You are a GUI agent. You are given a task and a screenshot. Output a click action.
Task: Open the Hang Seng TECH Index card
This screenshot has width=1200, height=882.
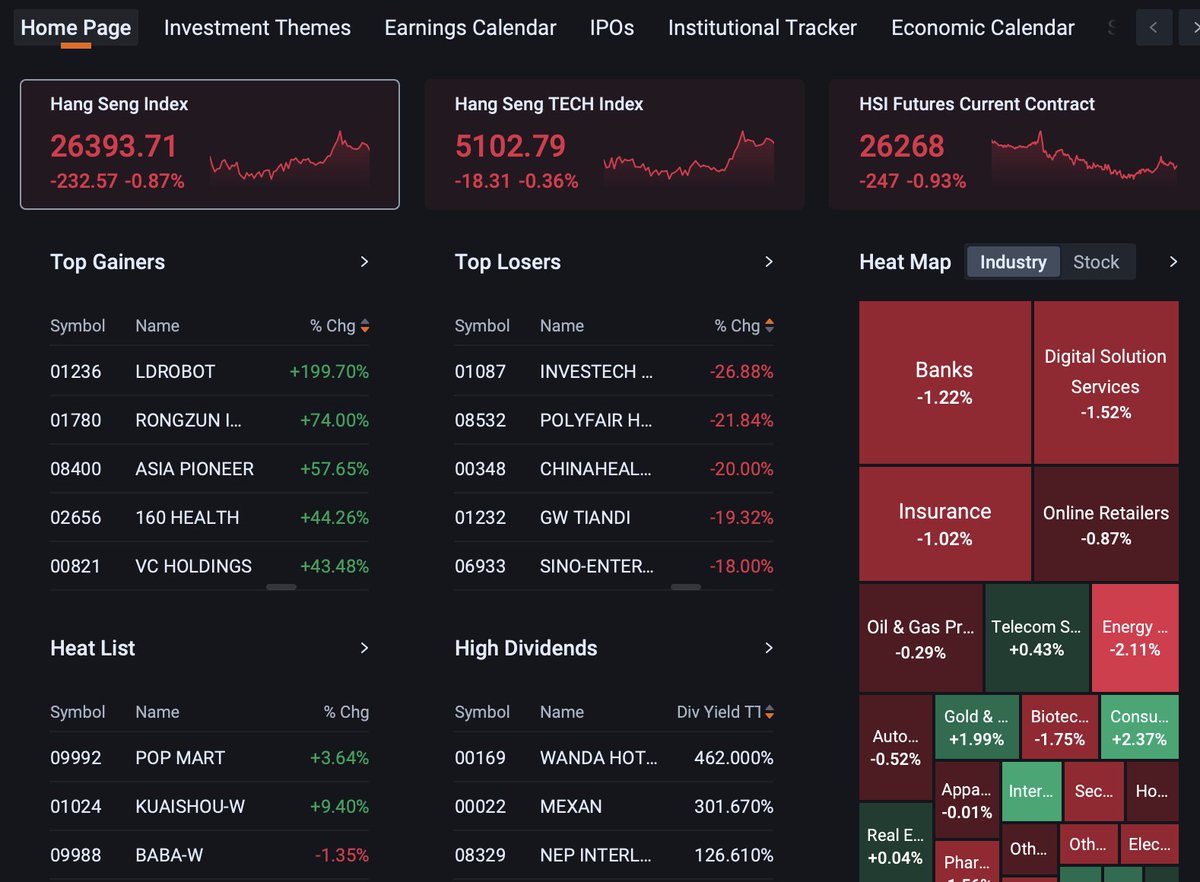tap(614, 145)
